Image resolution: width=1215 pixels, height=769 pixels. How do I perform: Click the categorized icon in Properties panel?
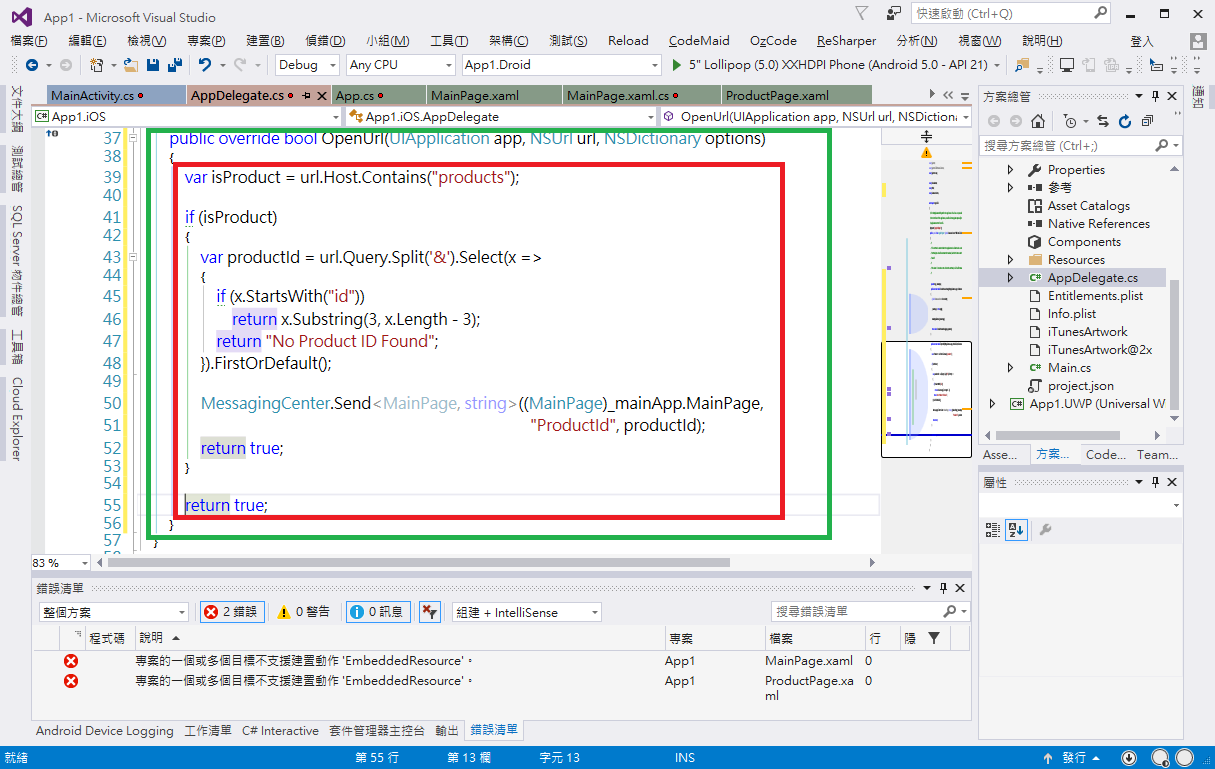pos(993,529)
